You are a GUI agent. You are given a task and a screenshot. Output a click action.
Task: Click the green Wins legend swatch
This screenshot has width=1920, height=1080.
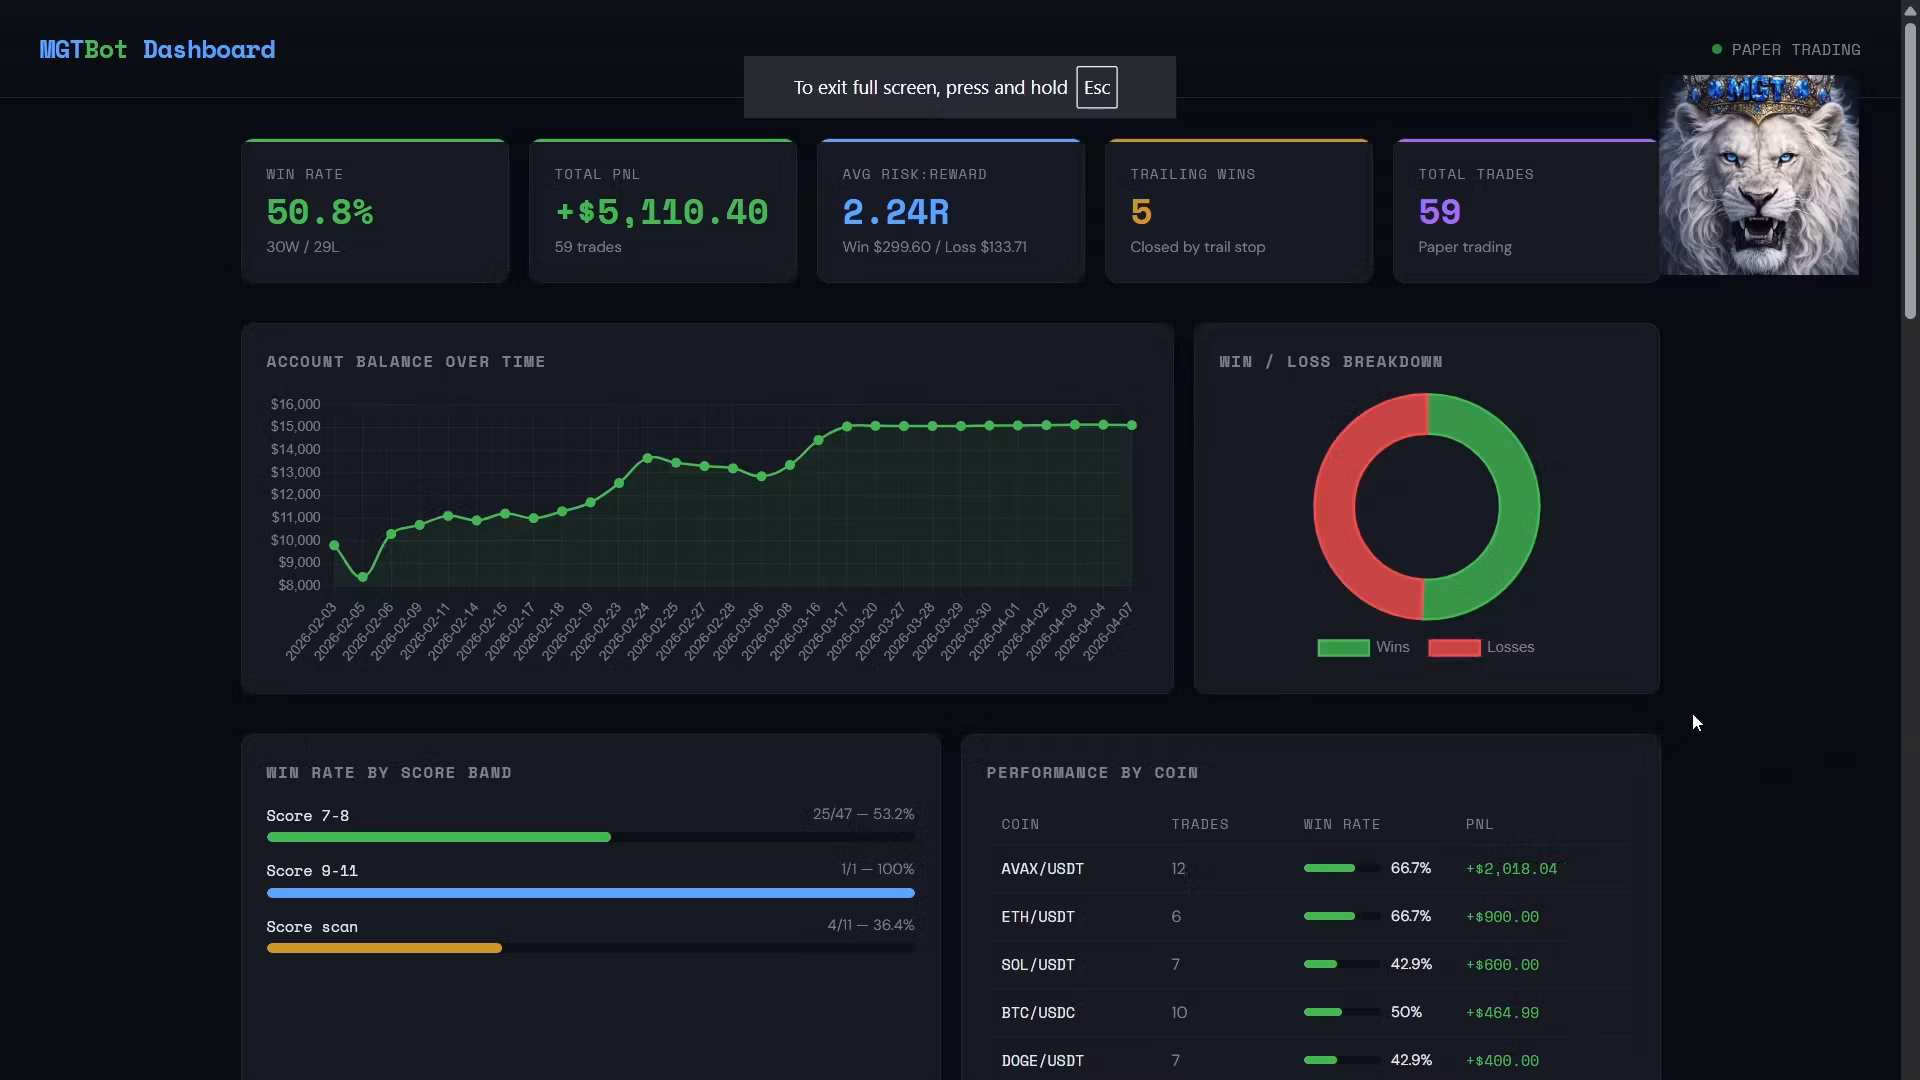coord(1343,648)
